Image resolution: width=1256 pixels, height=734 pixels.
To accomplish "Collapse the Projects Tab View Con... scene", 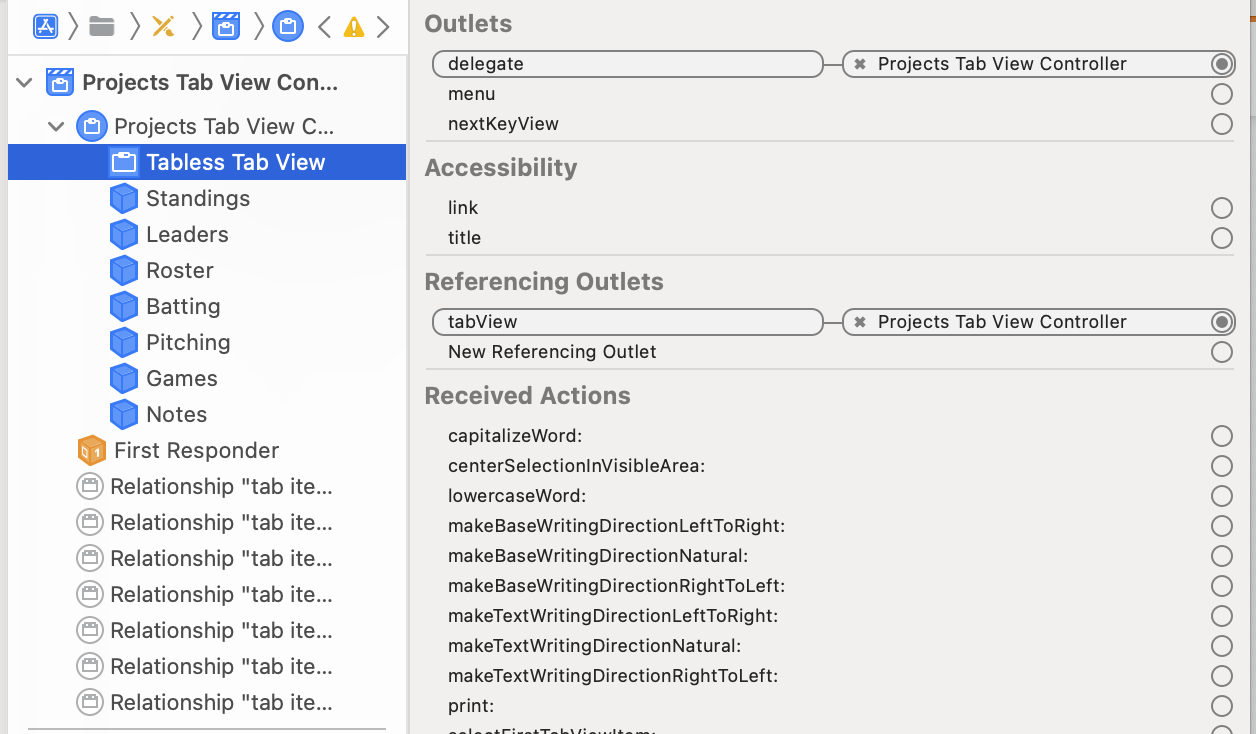I will click(25, 82).
